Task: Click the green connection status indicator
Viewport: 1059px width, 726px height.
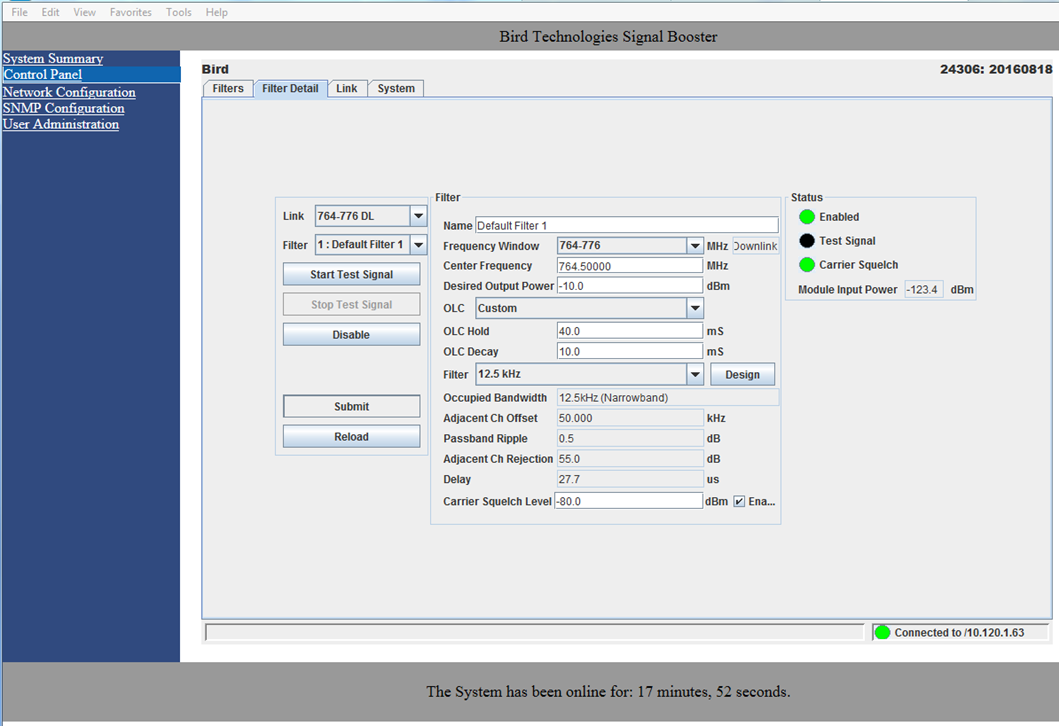Action: [882, 633]
